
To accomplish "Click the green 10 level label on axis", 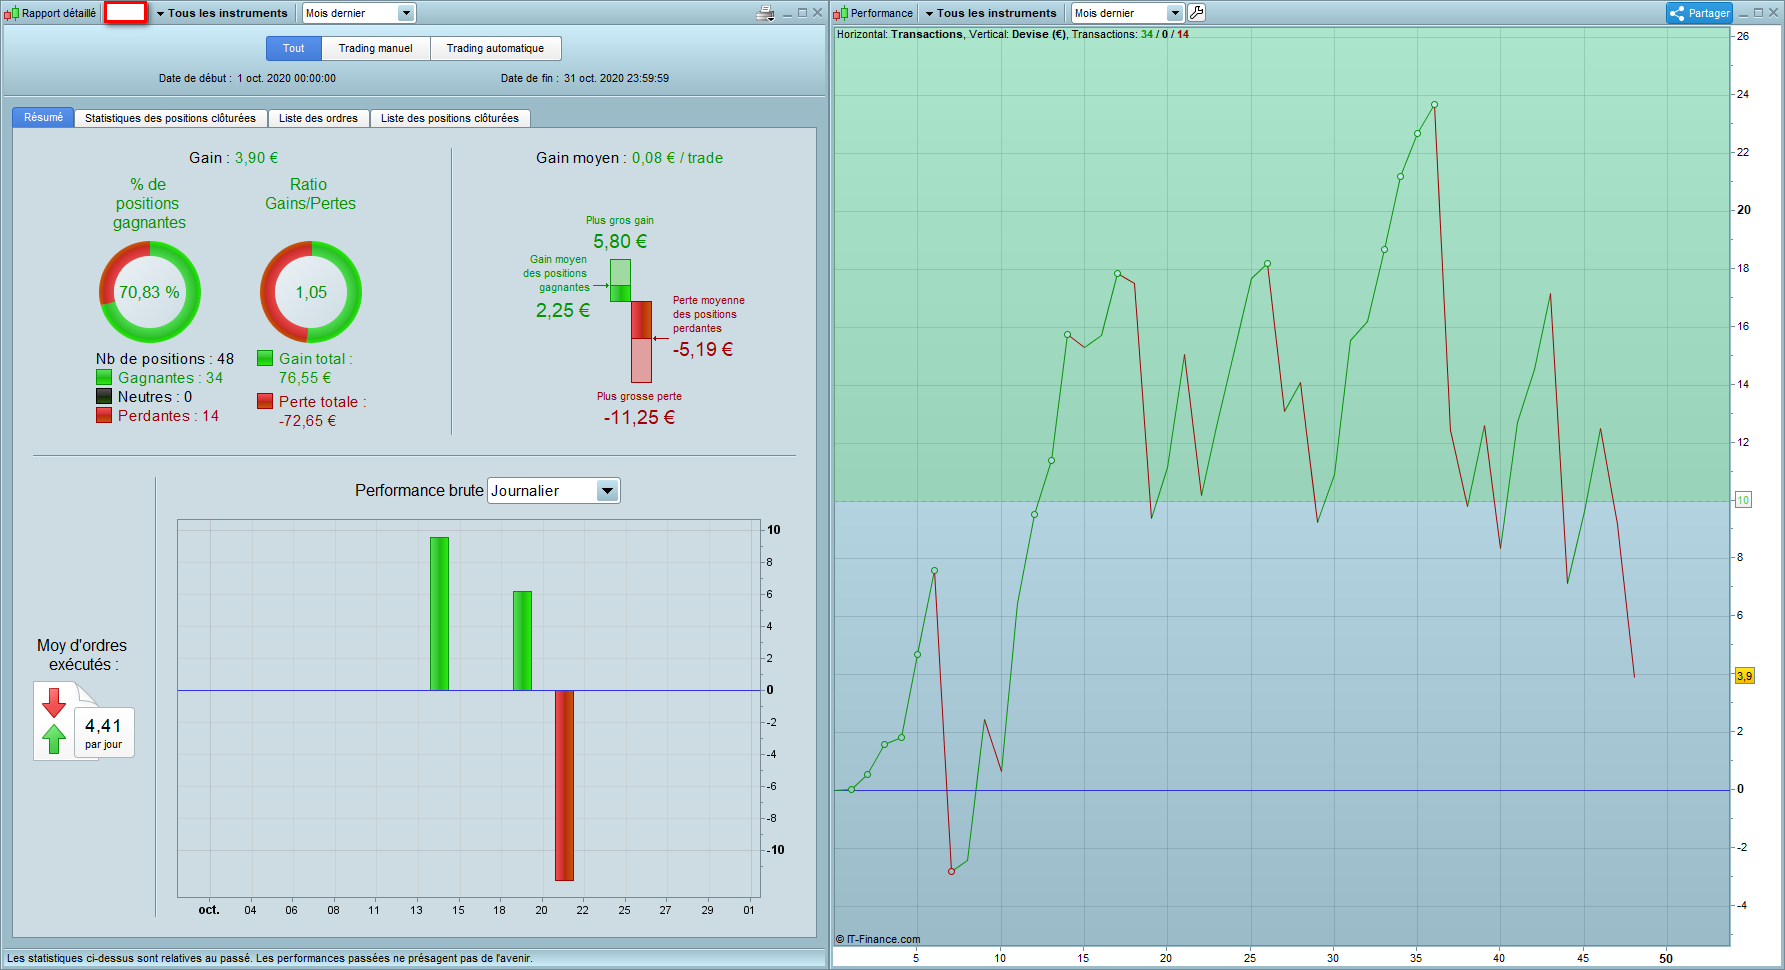I will (1743, 500).
